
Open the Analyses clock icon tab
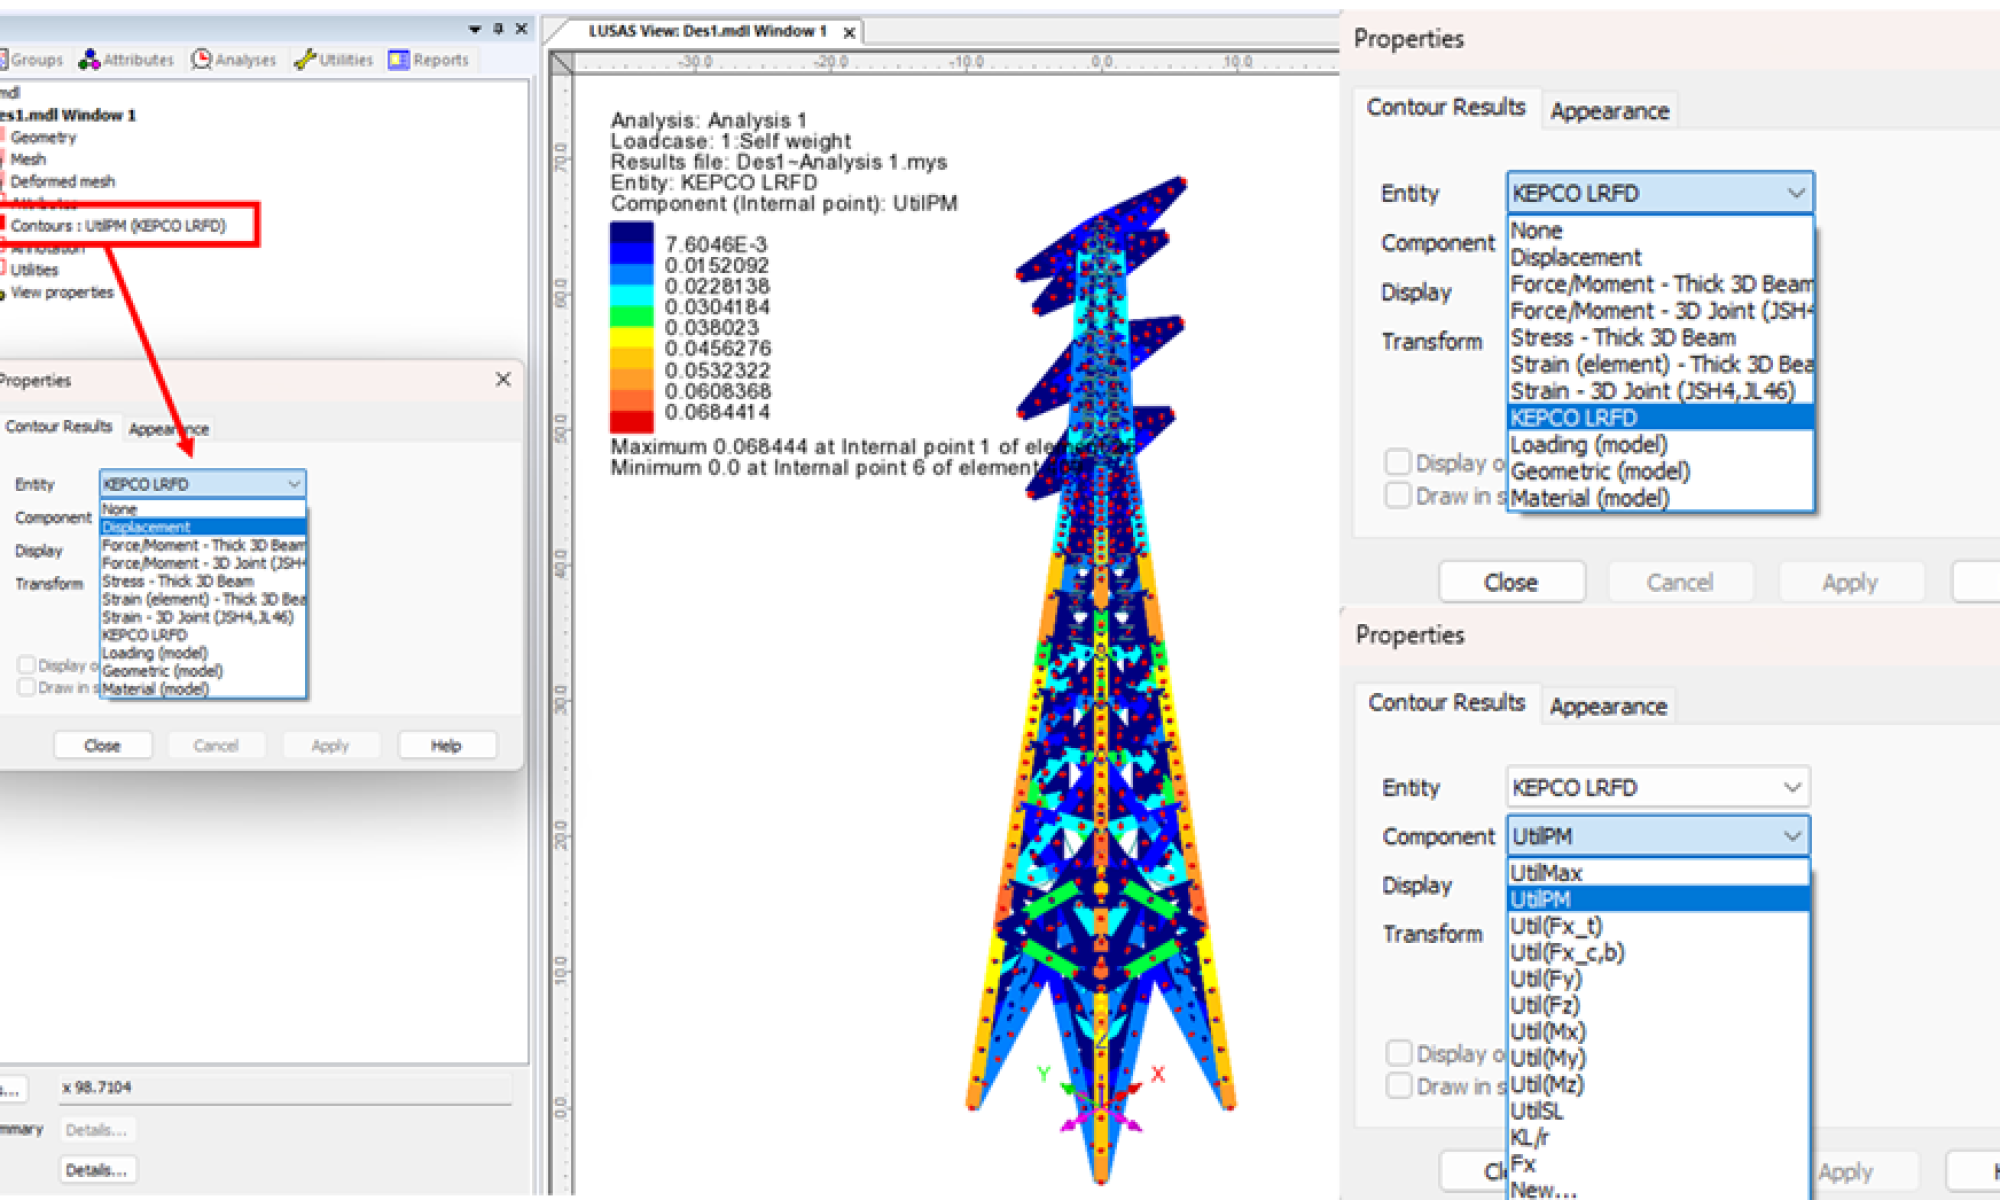[201, 60]
